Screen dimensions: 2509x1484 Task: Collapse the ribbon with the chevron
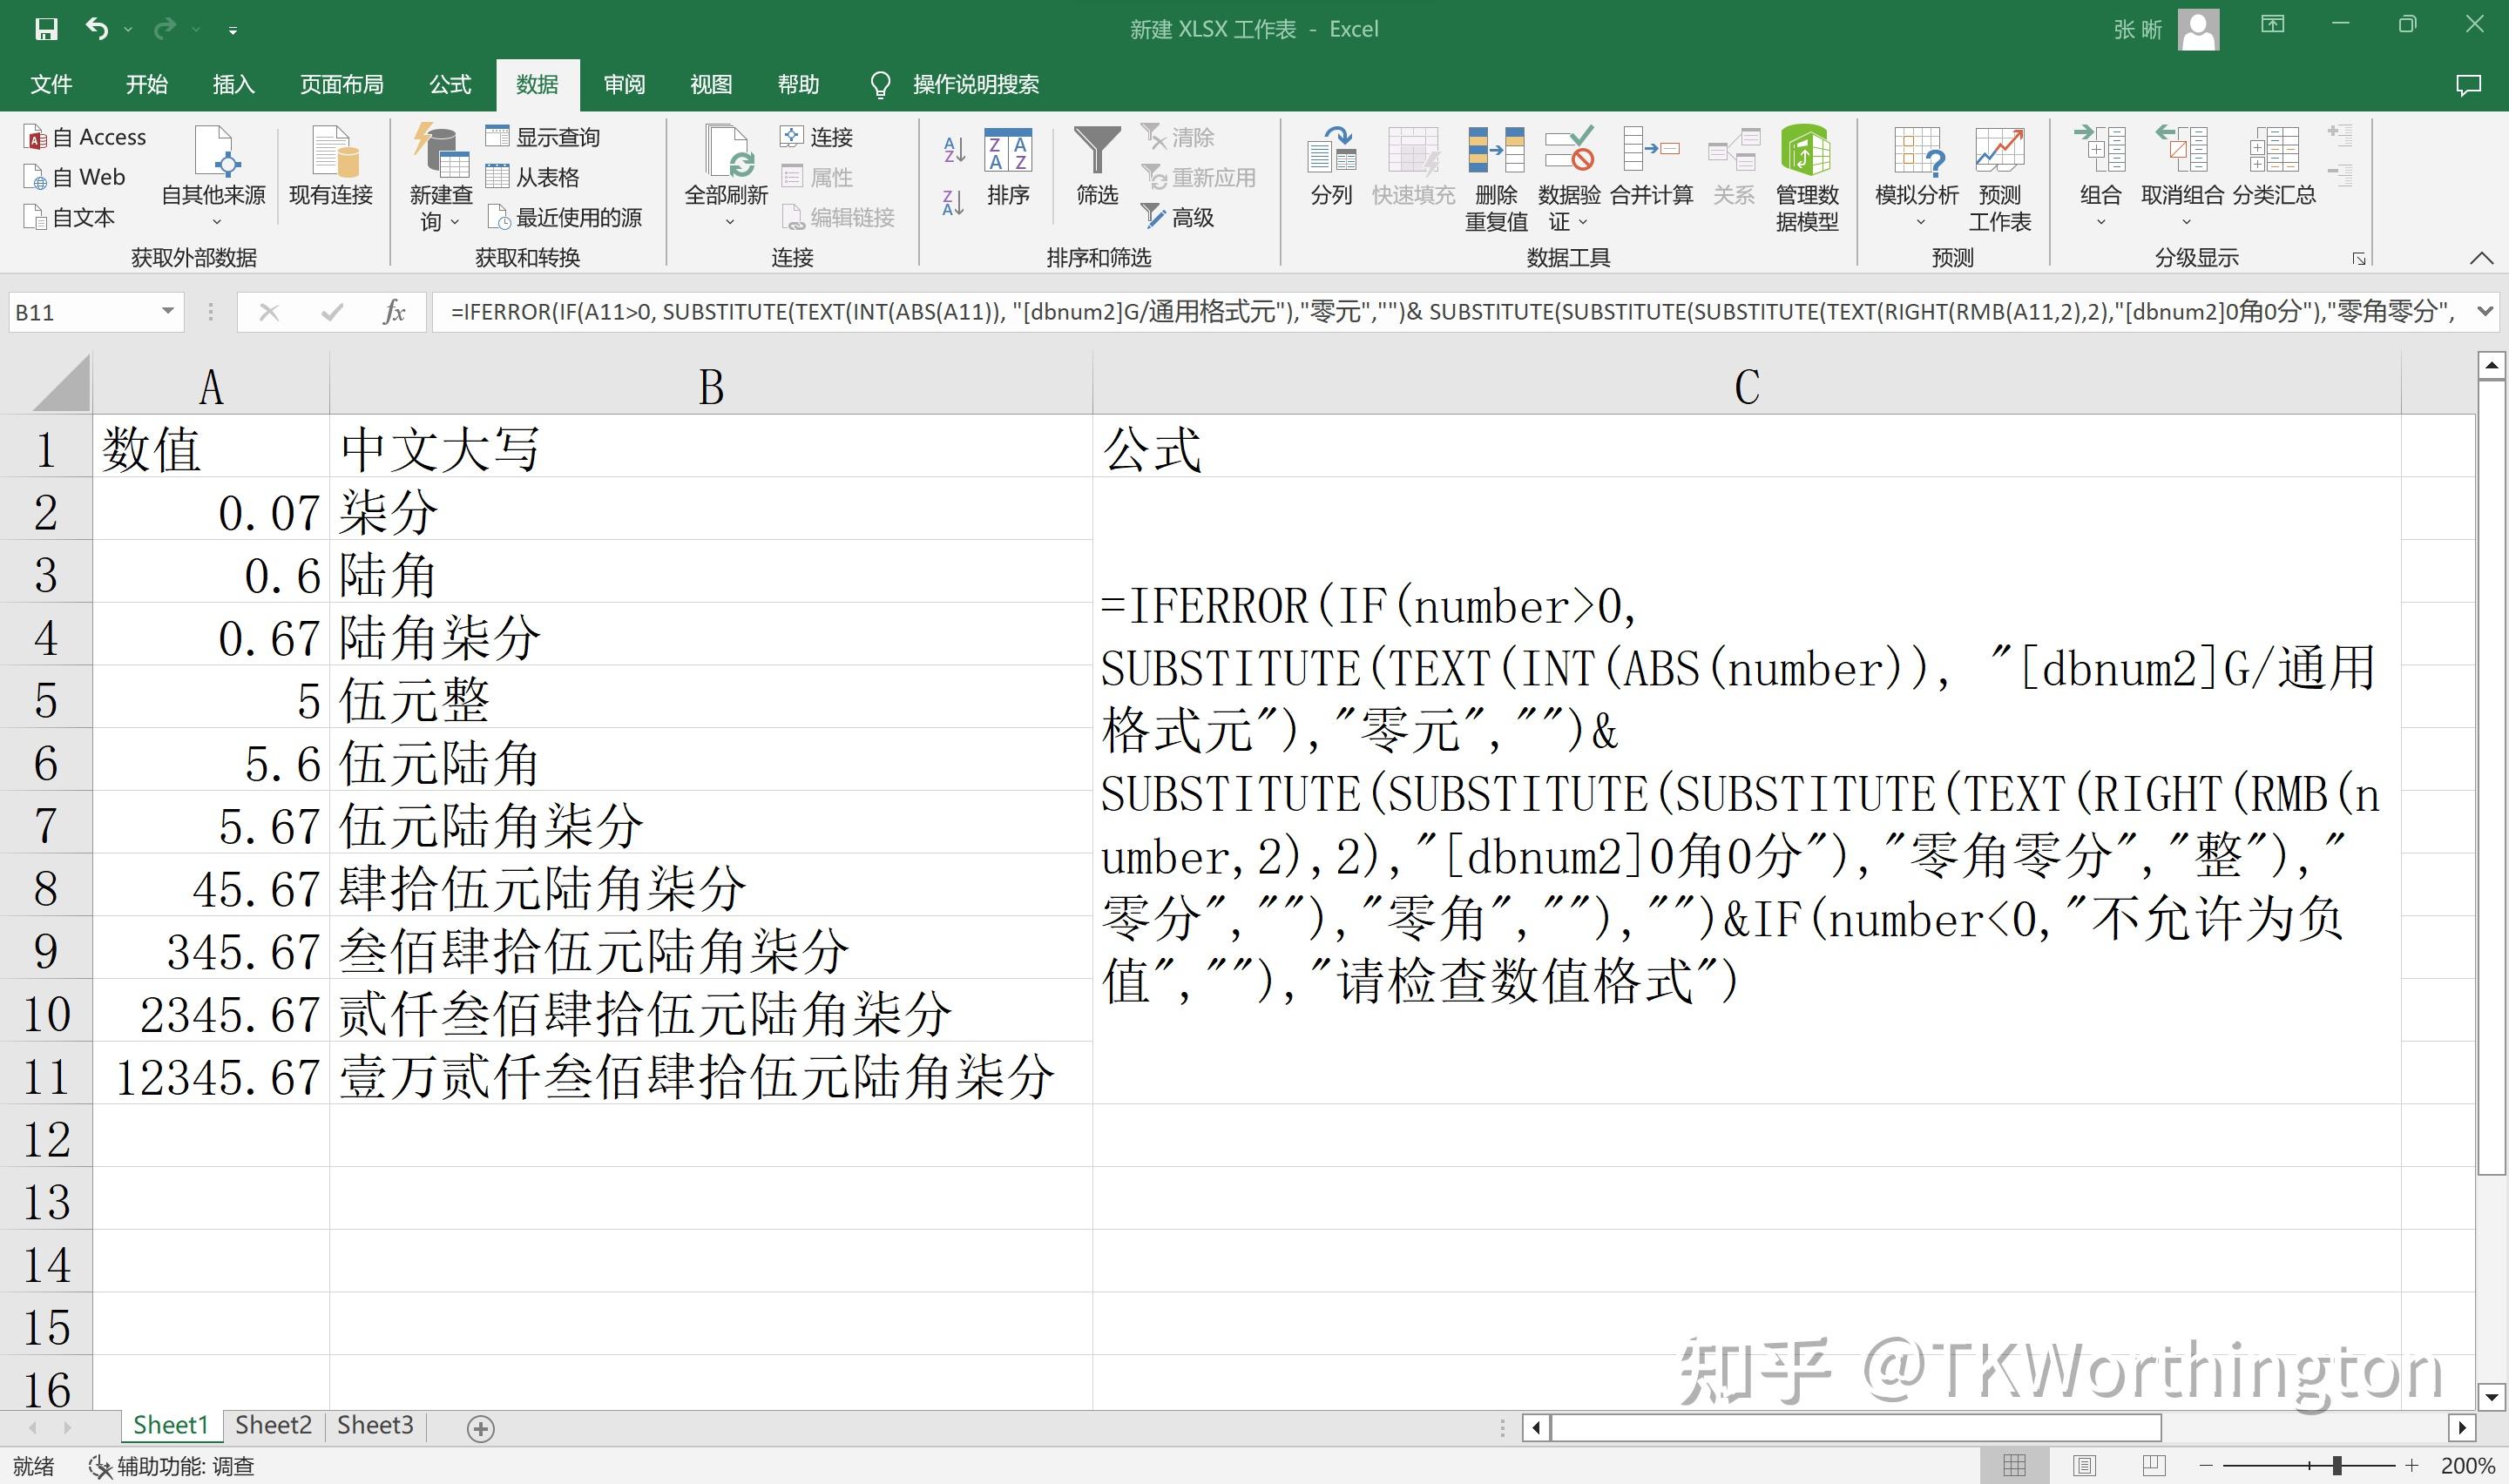pos(2481,259)
